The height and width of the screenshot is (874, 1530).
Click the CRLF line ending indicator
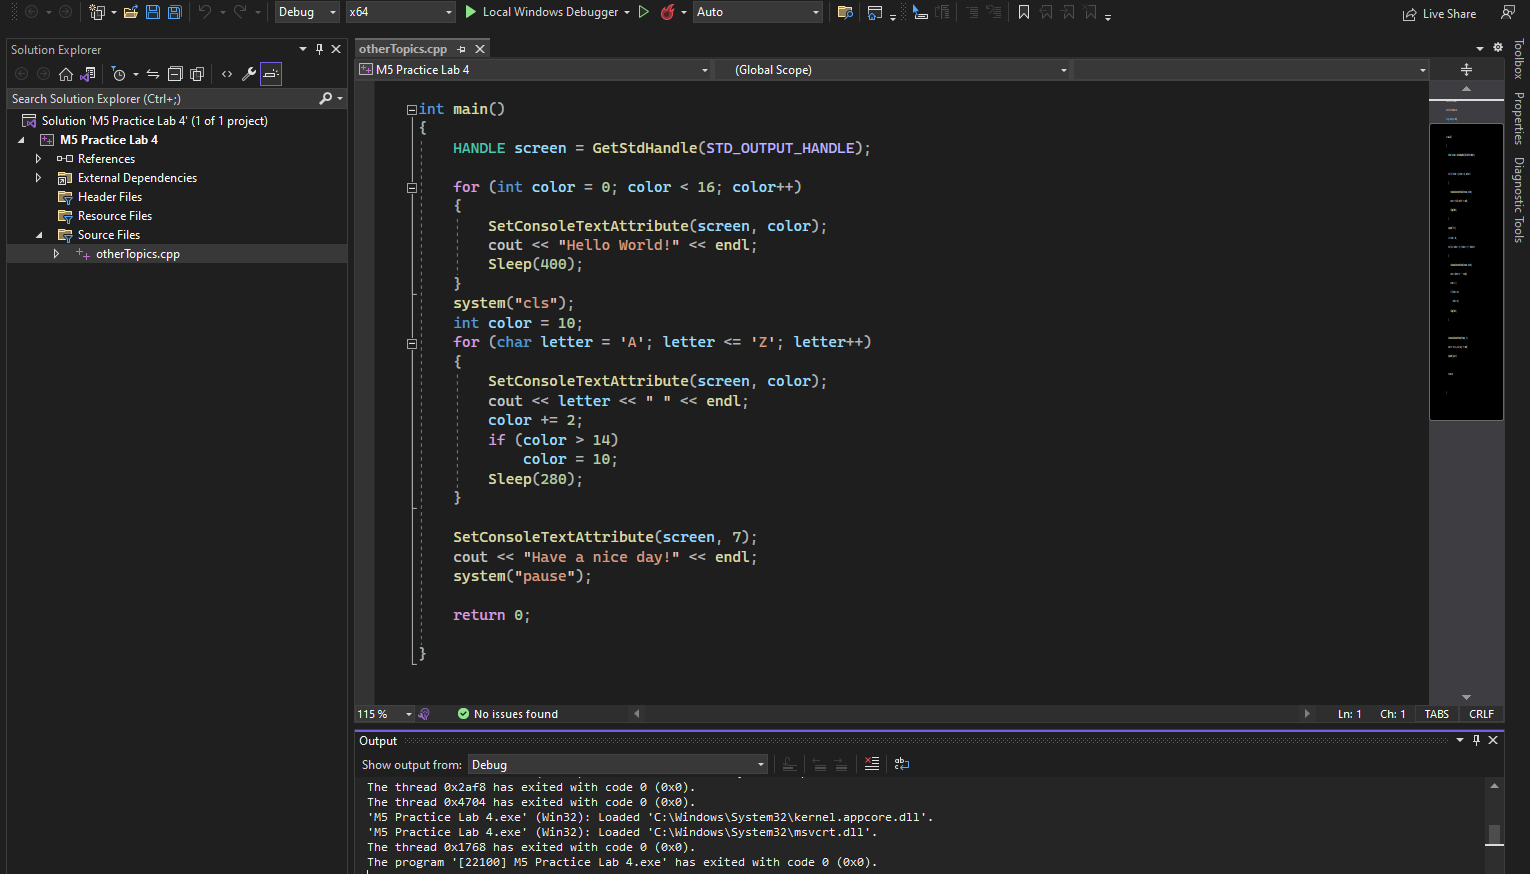tap(1481, 714)
